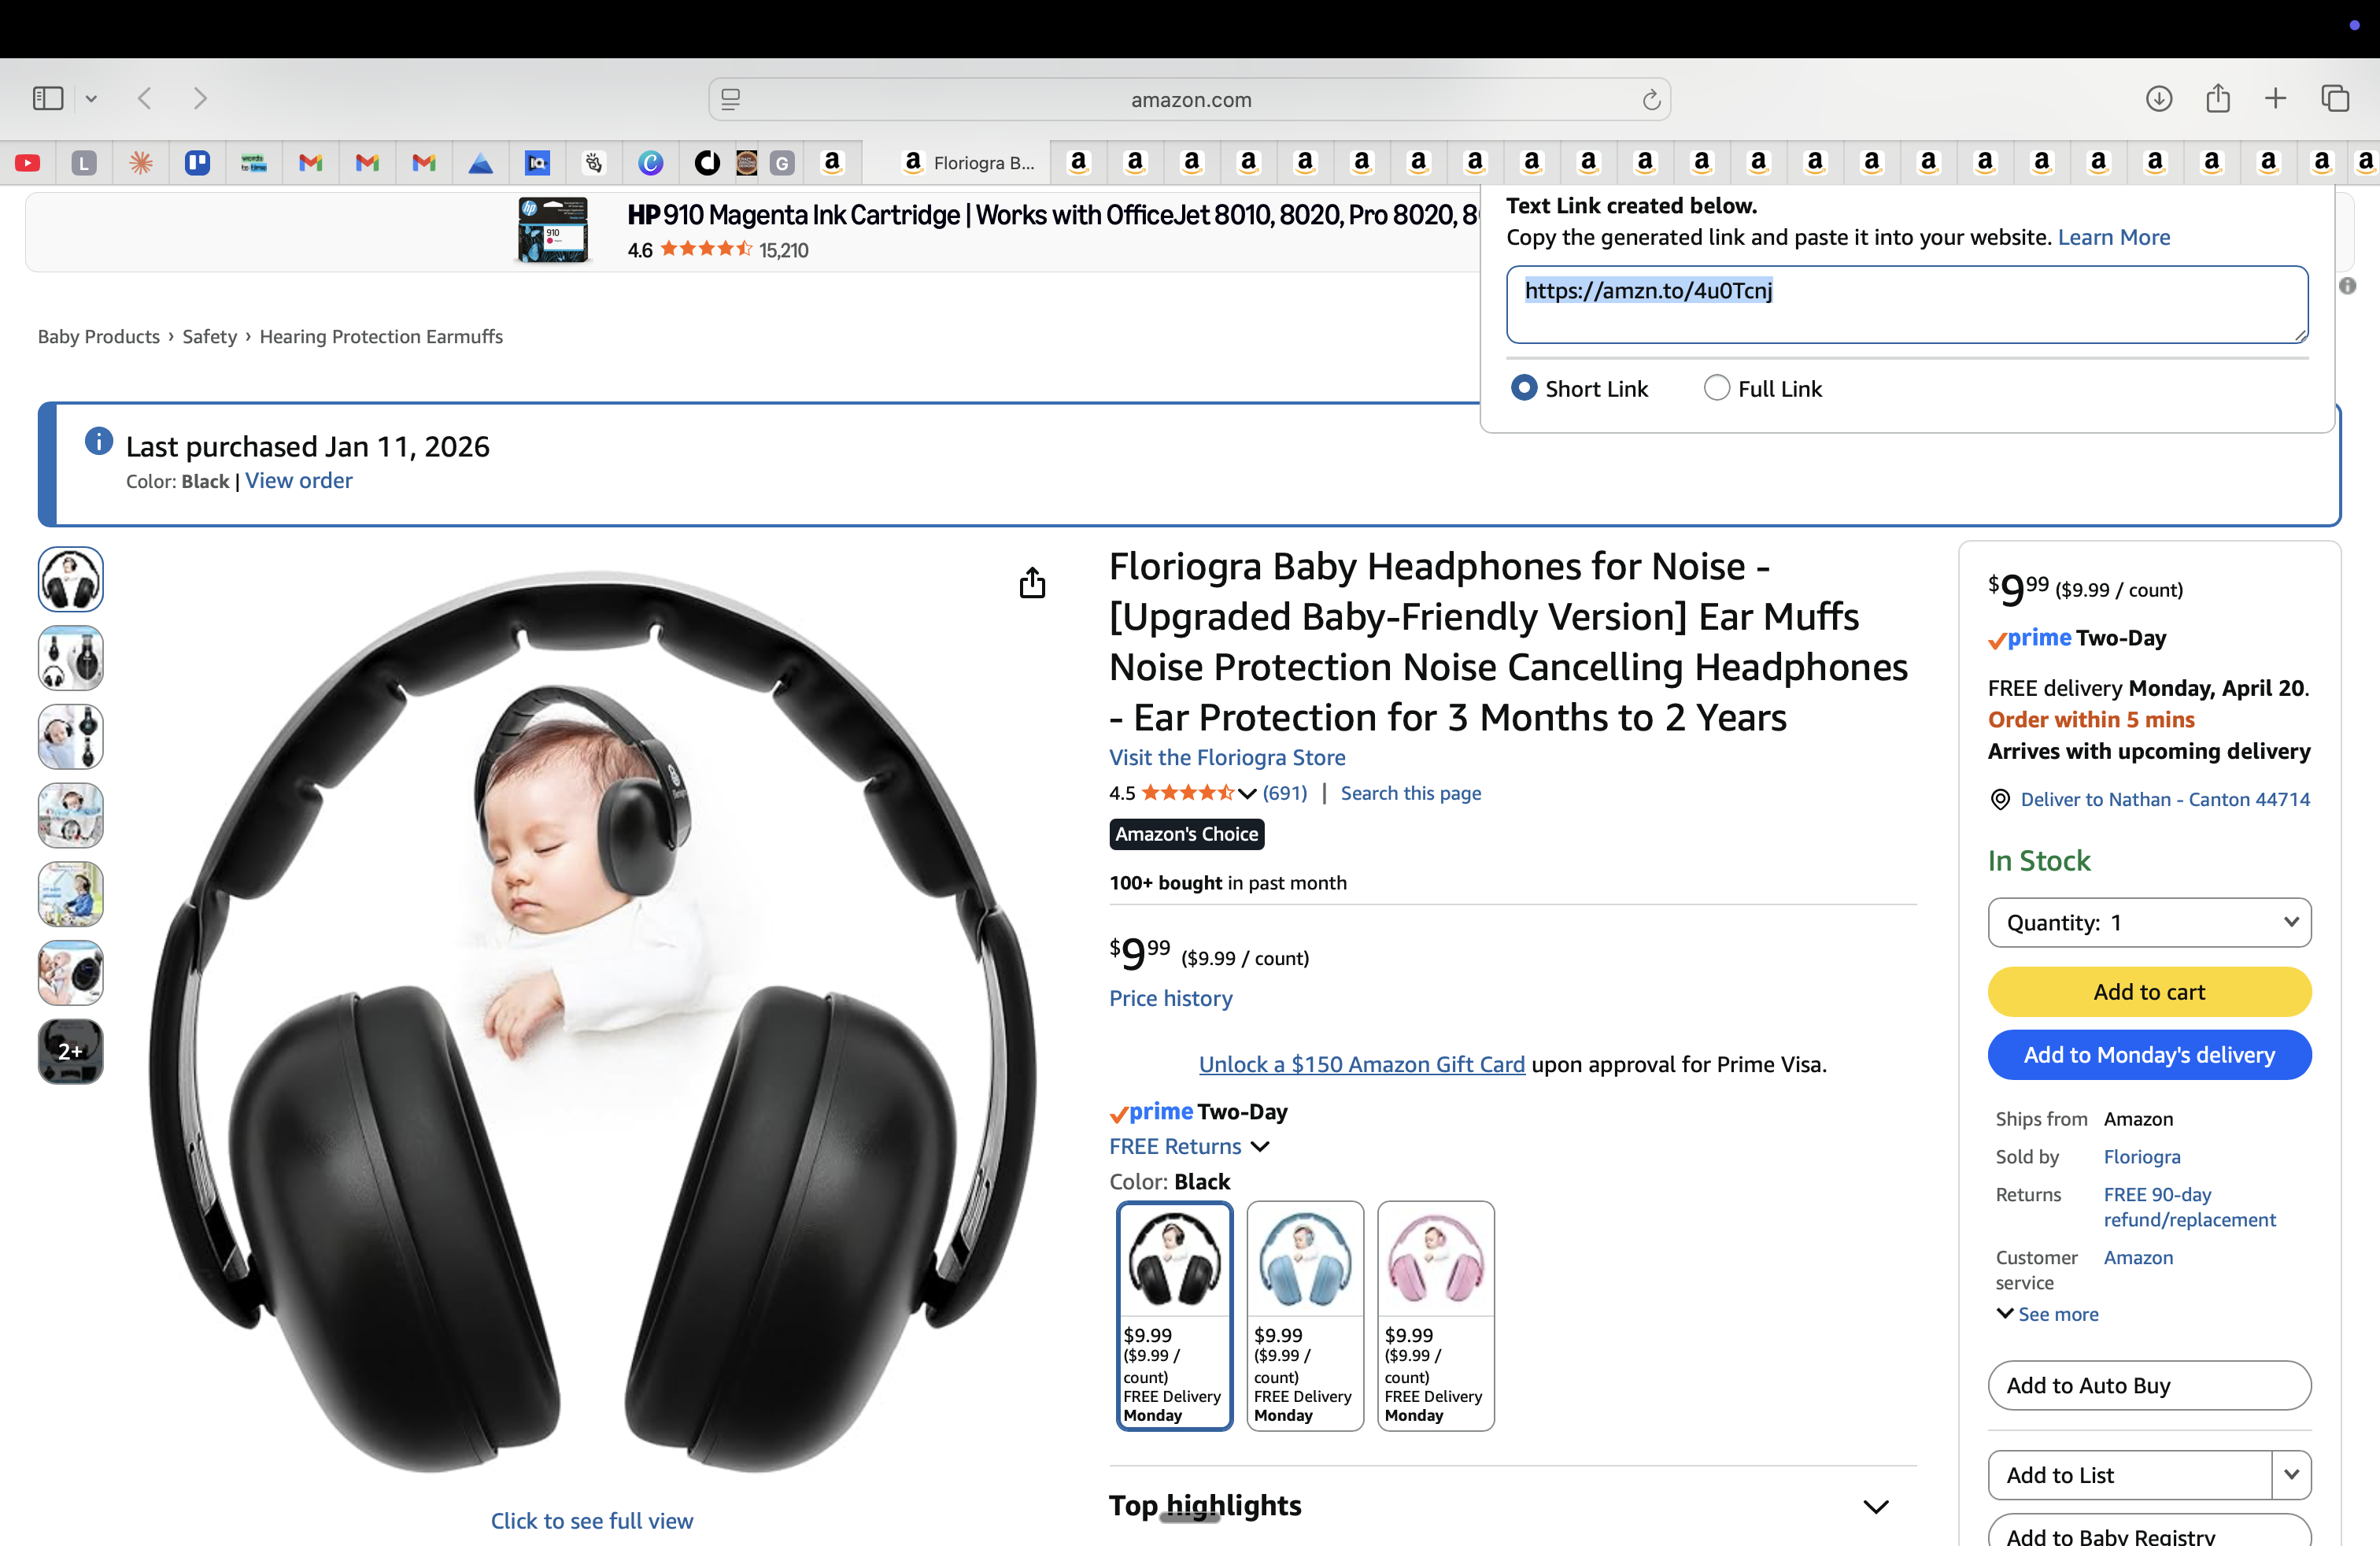Open Search this page link
Viewport: 2380px width, 1546px height.
coord(1410,792)
